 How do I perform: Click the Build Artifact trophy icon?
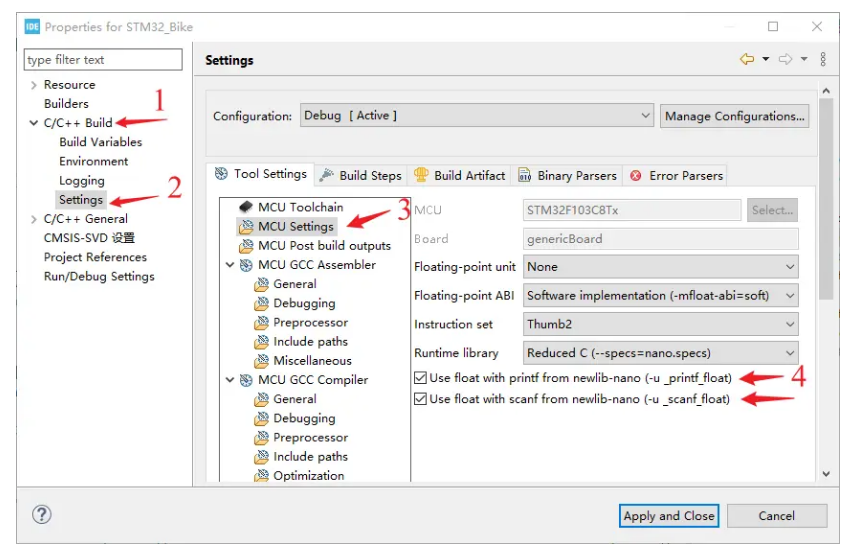(x=421, y=175)
